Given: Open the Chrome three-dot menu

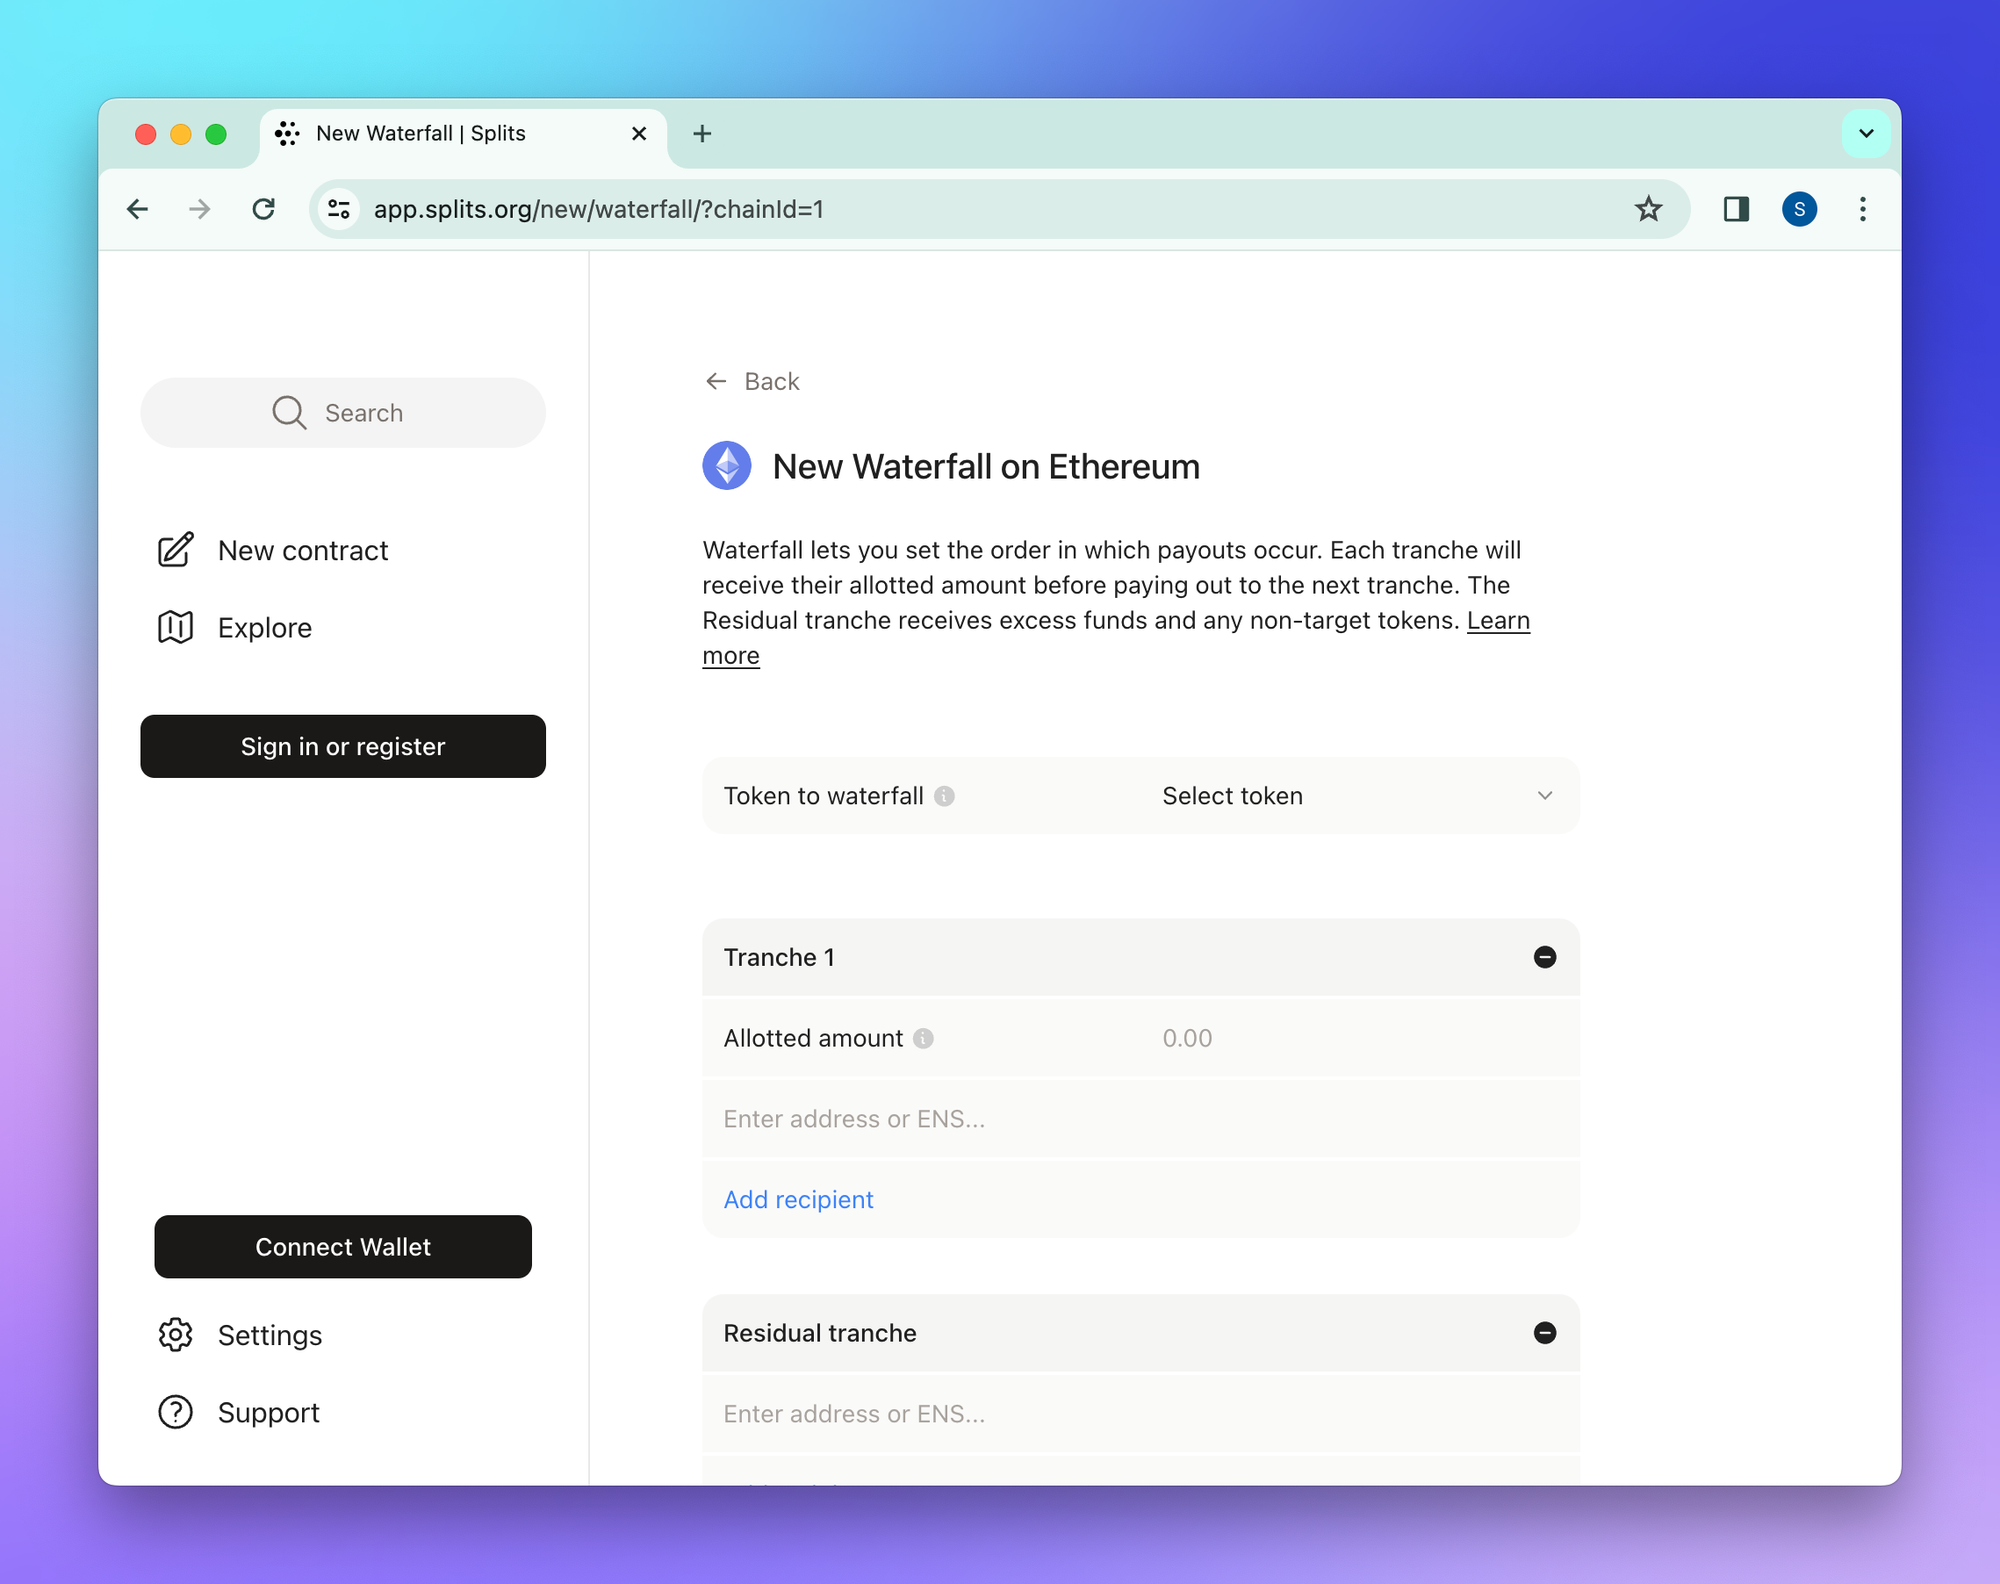Looking at the screenshot, I should [x=1862, y=209].
